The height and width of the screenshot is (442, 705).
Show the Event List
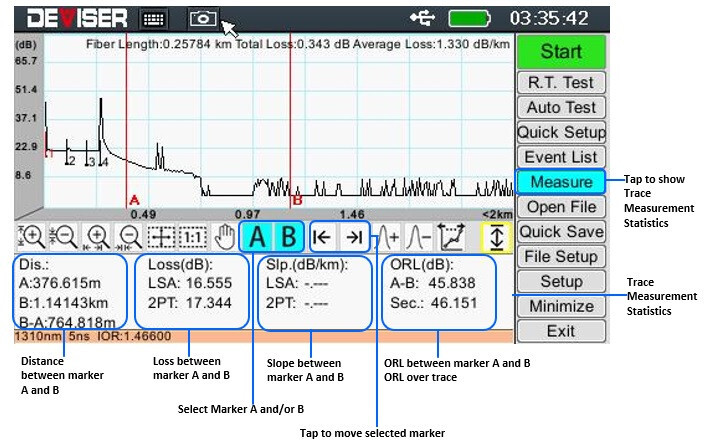coord(561,157)
